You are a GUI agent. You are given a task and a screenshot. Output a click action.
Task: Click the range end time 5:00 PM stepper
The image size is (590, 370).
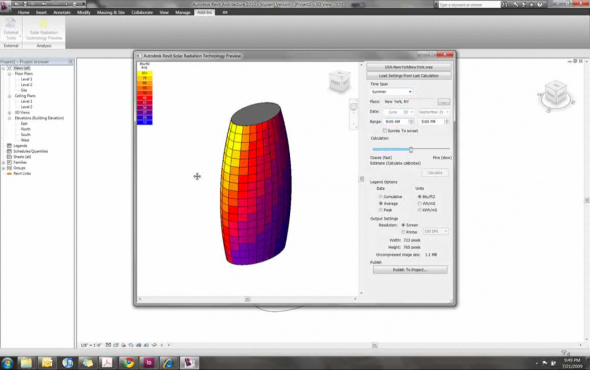point(447,122)
